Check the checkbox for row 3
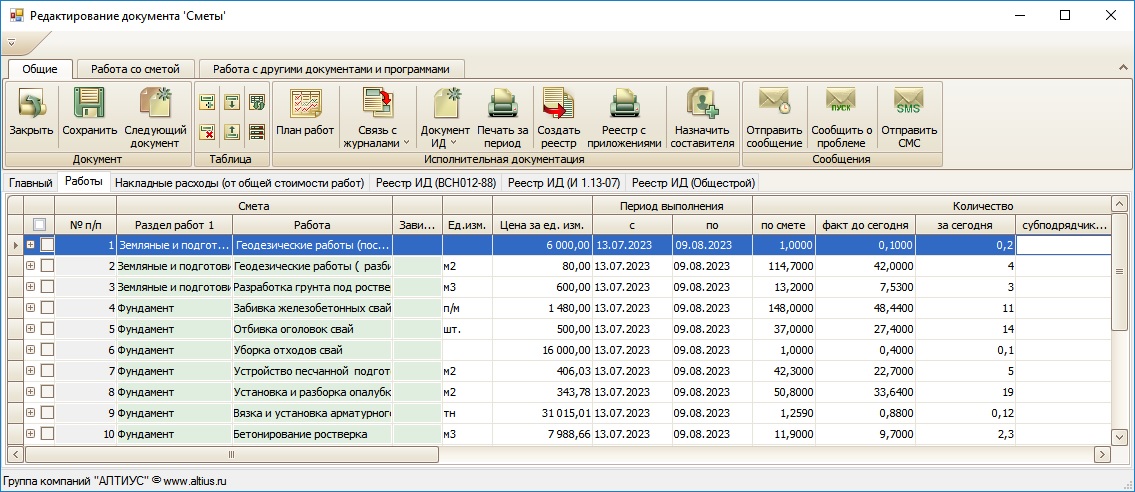1135x492 pixels. pos(47,287)
